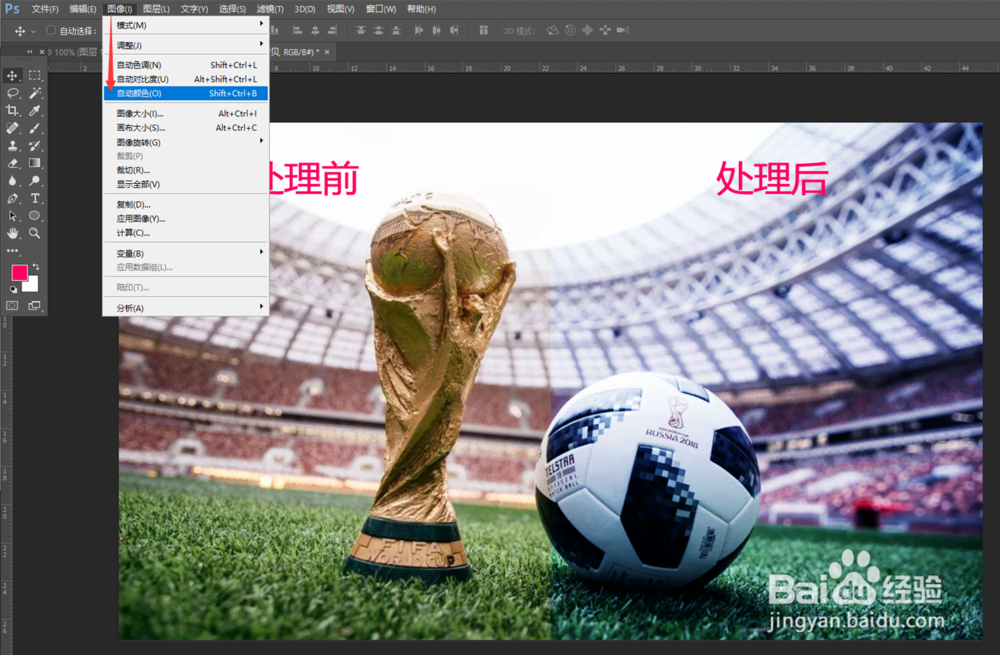1000x655 pixels.
Task: Open 画布大小(S)... dialog
Action: click(x=186, y=128)
